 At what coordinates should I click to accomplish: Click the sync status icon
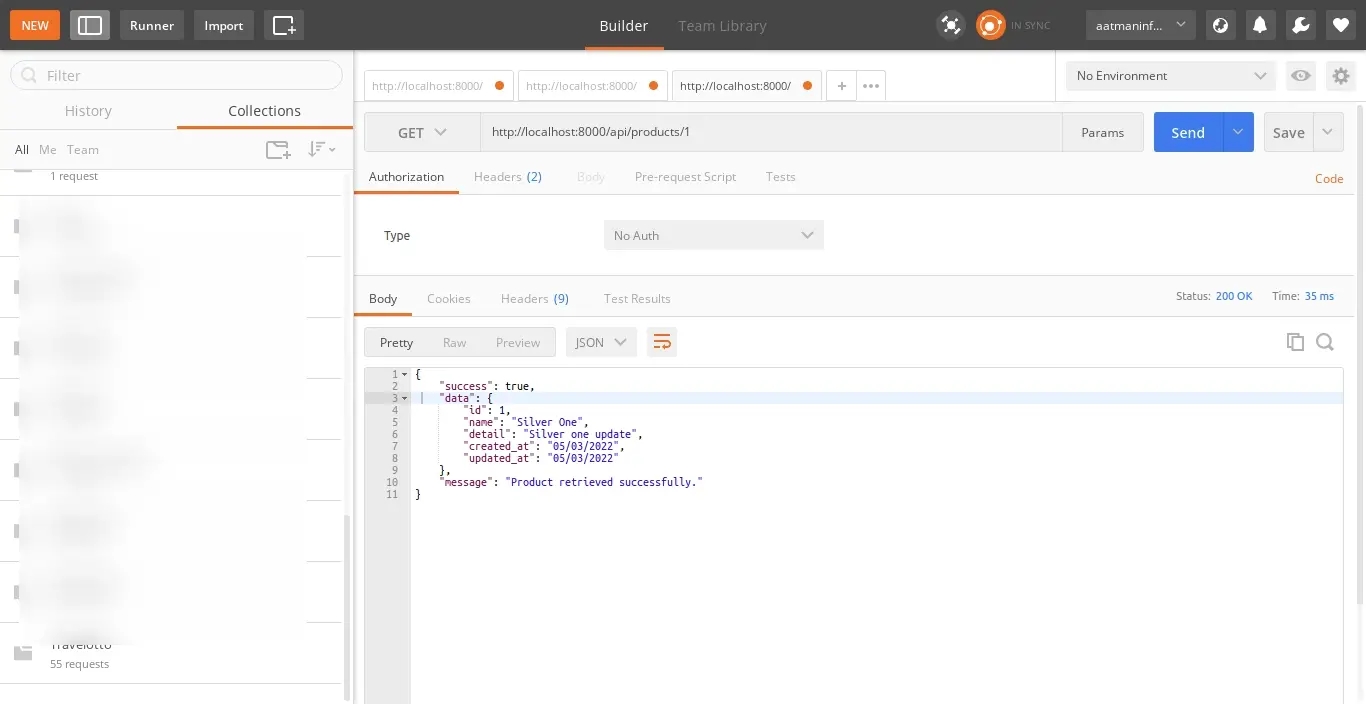pyautogui.click(x=990, y=25)
